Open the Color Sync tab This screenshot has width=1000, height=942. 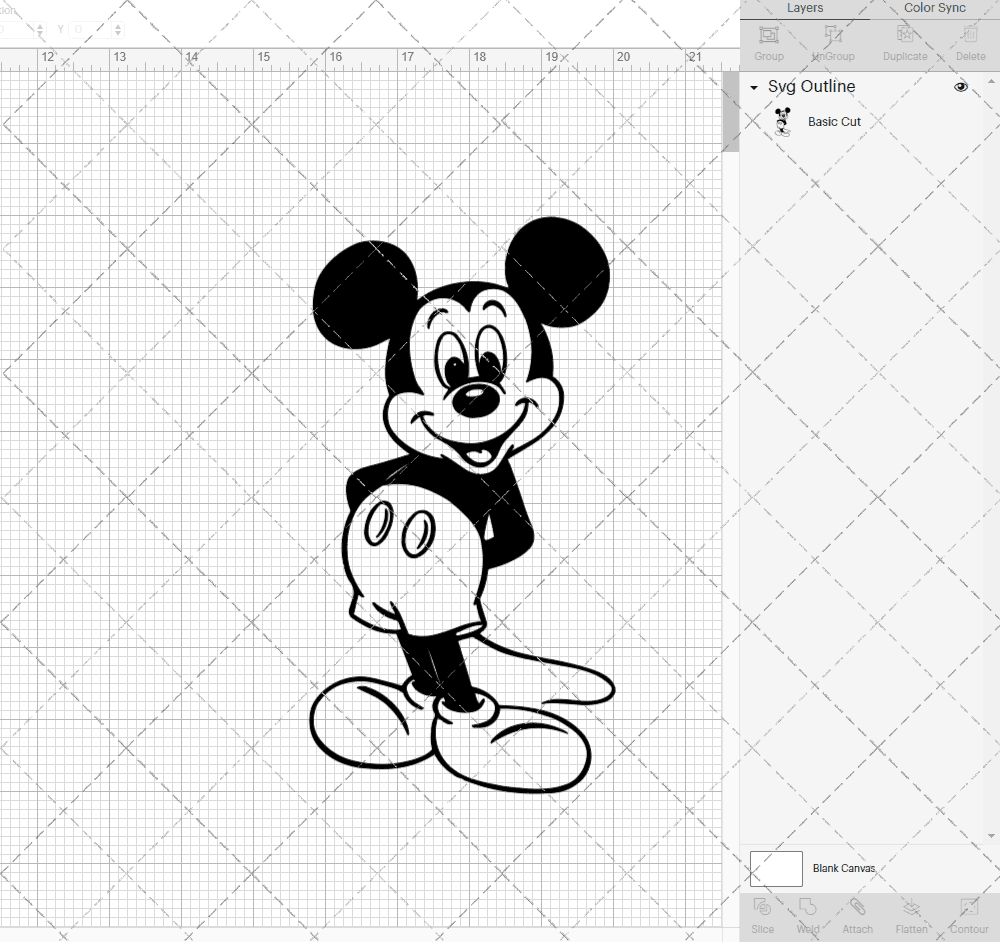click(x=934, y=8)
